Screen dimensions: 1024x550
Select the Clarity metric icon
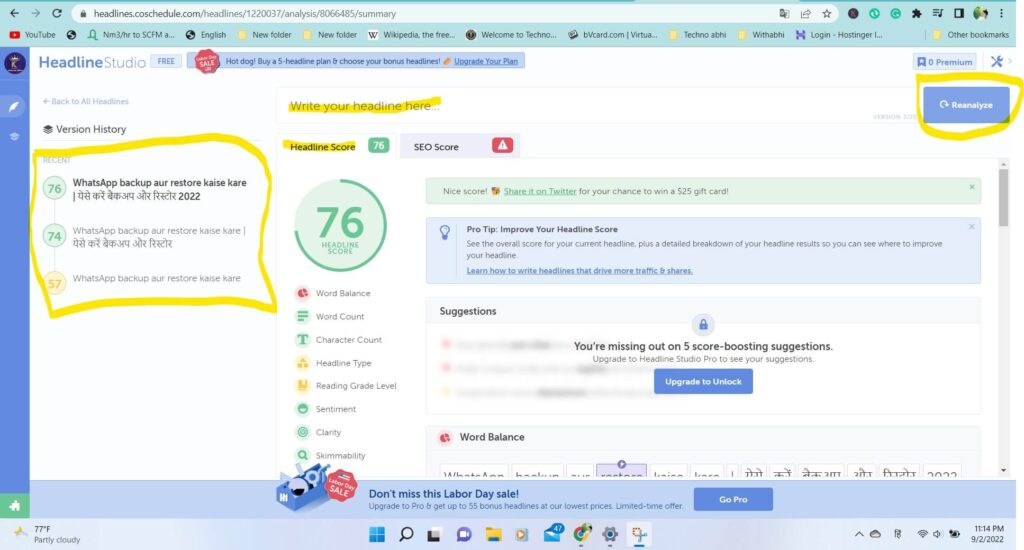tap(302, 432)
